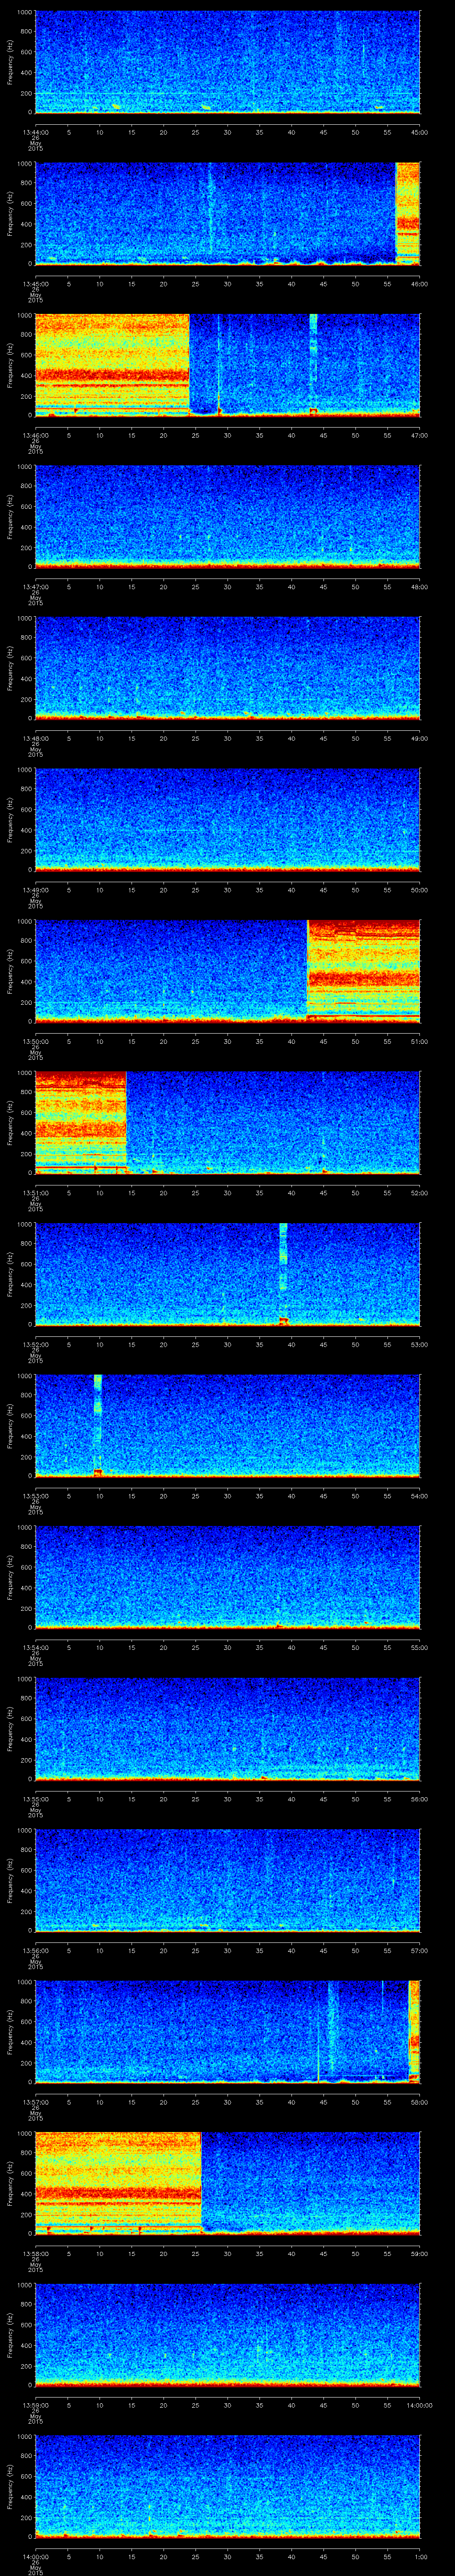This screenshot has width=455, height=2576.
Task: Focus the spectrogram panel starting at 13:55:00
Action: (x=227, y=1728)
